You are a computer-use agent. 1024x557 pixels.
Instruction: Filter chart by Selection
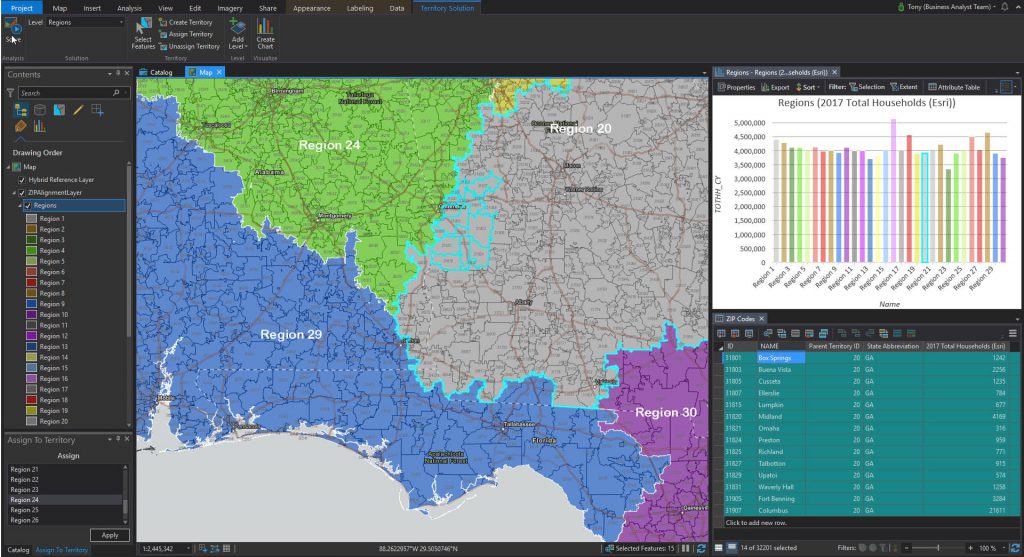tap(866, 87)
